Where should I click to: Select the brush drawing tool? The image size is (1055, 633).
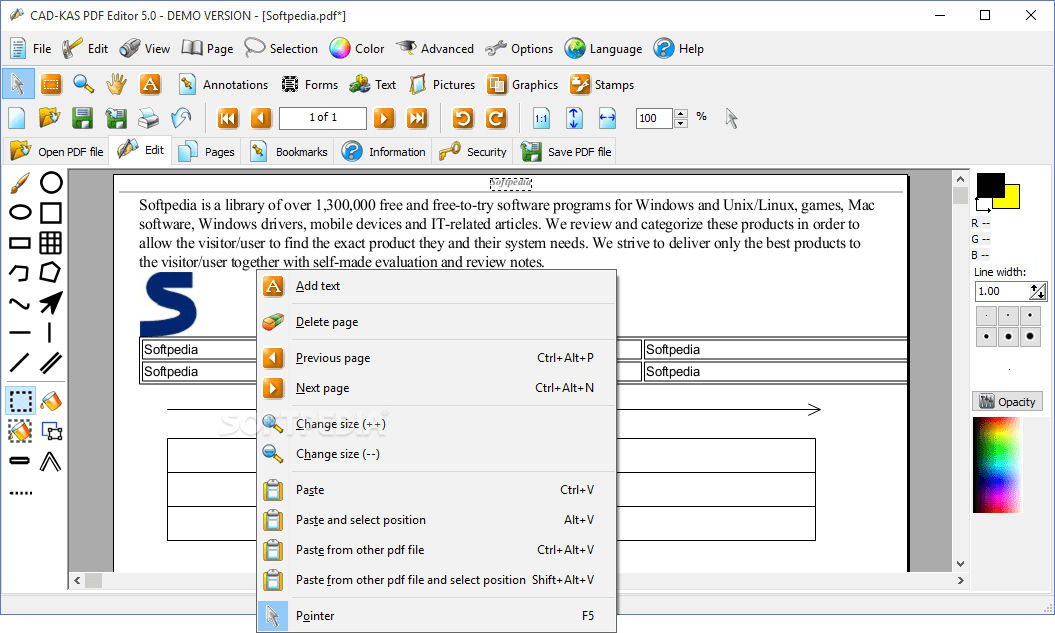[x=20, y=182]
